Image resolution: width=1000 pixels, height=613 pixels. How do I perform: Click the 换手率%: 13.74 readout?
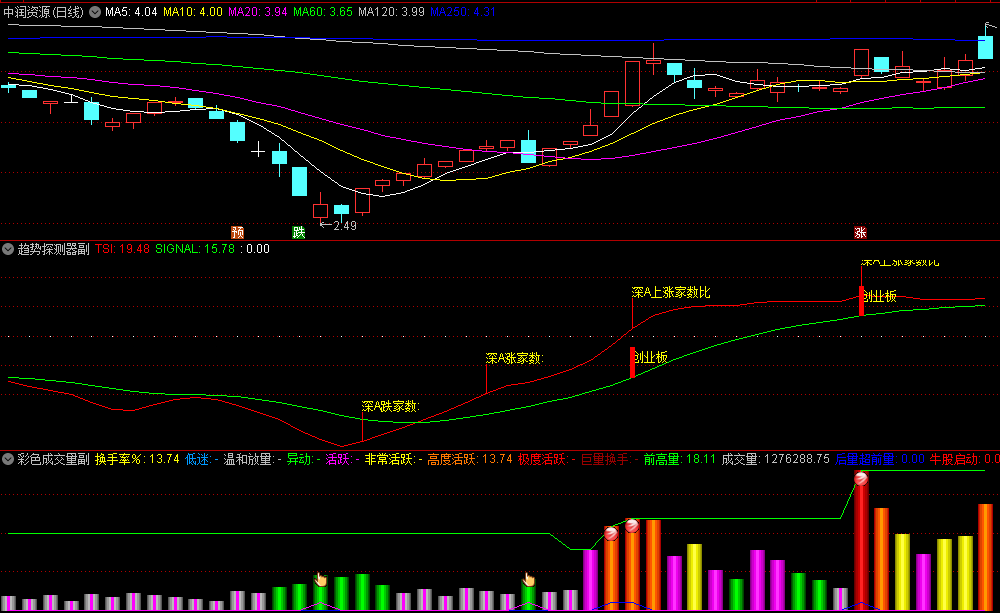click(137, 459)
